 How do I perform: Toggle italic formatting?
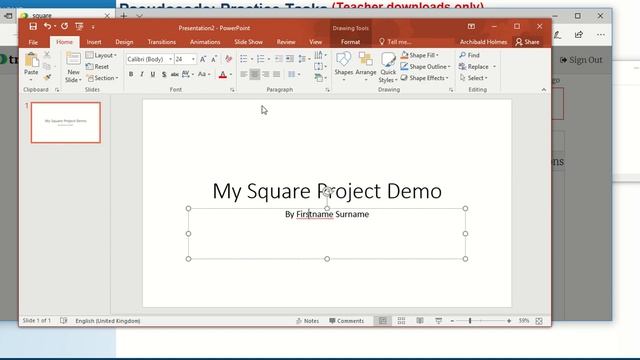pos(142,74)
